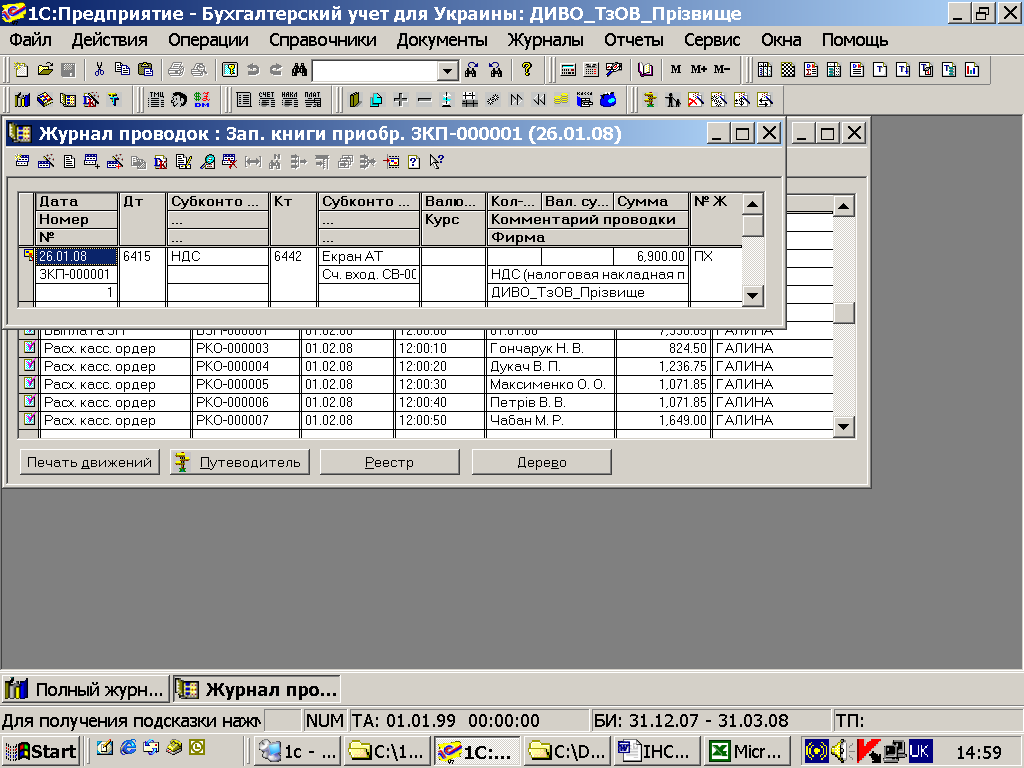Click the New document icon in toolbar
The height and width of the screenshot is (768, 1024).
click(x=21, y=69)
